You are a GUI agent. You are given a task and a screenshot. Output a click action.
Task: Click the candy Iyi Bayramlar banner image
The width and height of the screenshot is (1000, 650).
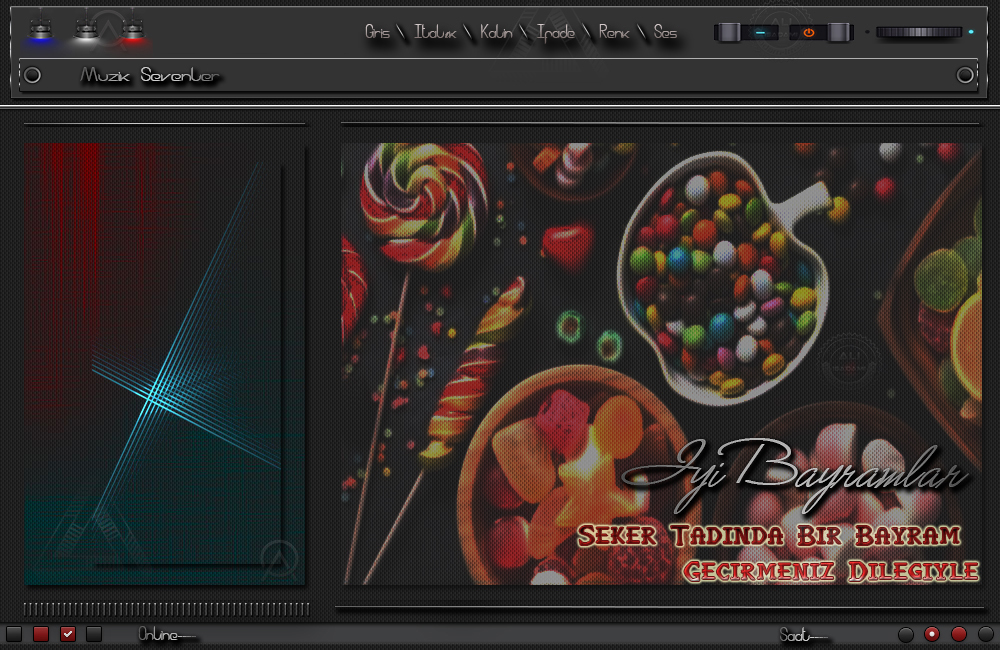click(661, 364)
